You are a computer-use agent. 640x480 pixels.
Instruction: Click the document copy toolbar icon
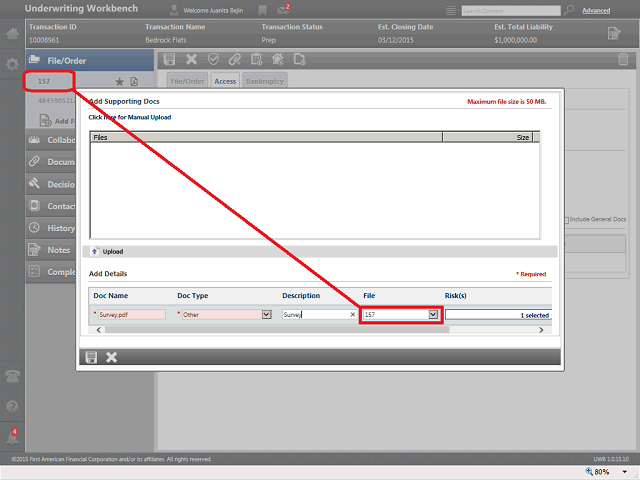tap(300, 60)
